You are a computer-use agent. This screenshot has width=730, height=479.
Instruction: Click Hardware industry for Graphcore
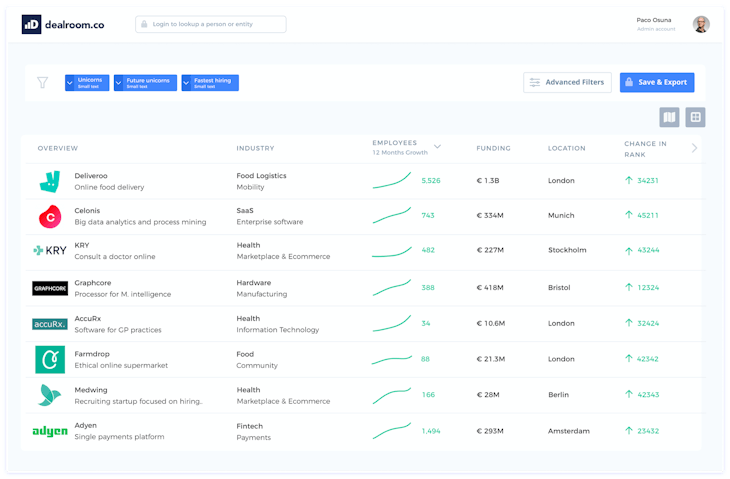point(254,283)
